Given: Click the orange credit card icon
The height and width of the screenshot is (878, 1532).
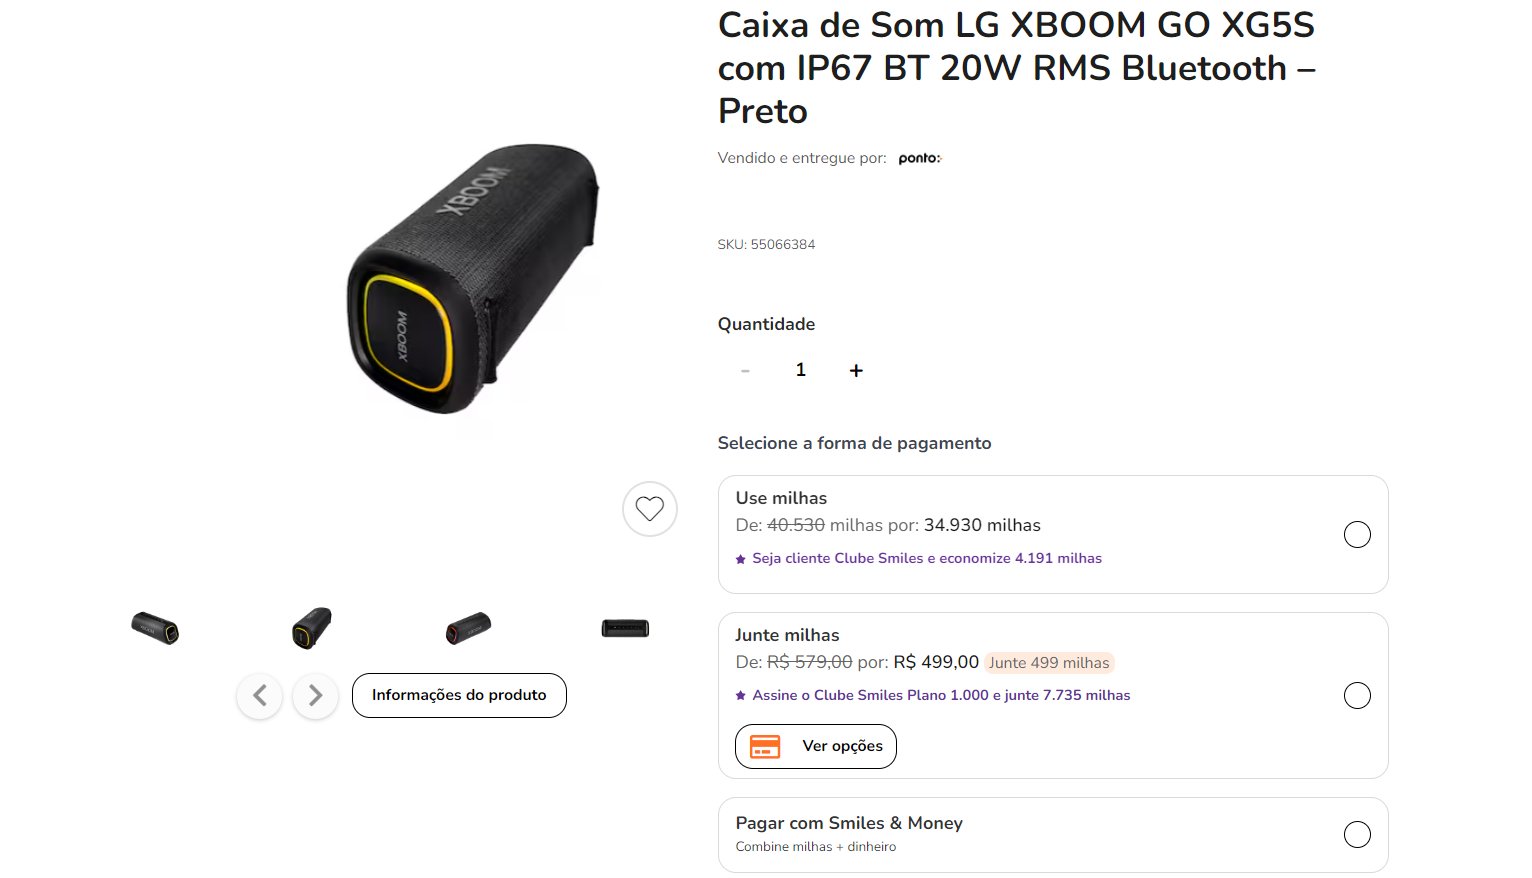Looking at the screenshot, I should tap(765, 746).
